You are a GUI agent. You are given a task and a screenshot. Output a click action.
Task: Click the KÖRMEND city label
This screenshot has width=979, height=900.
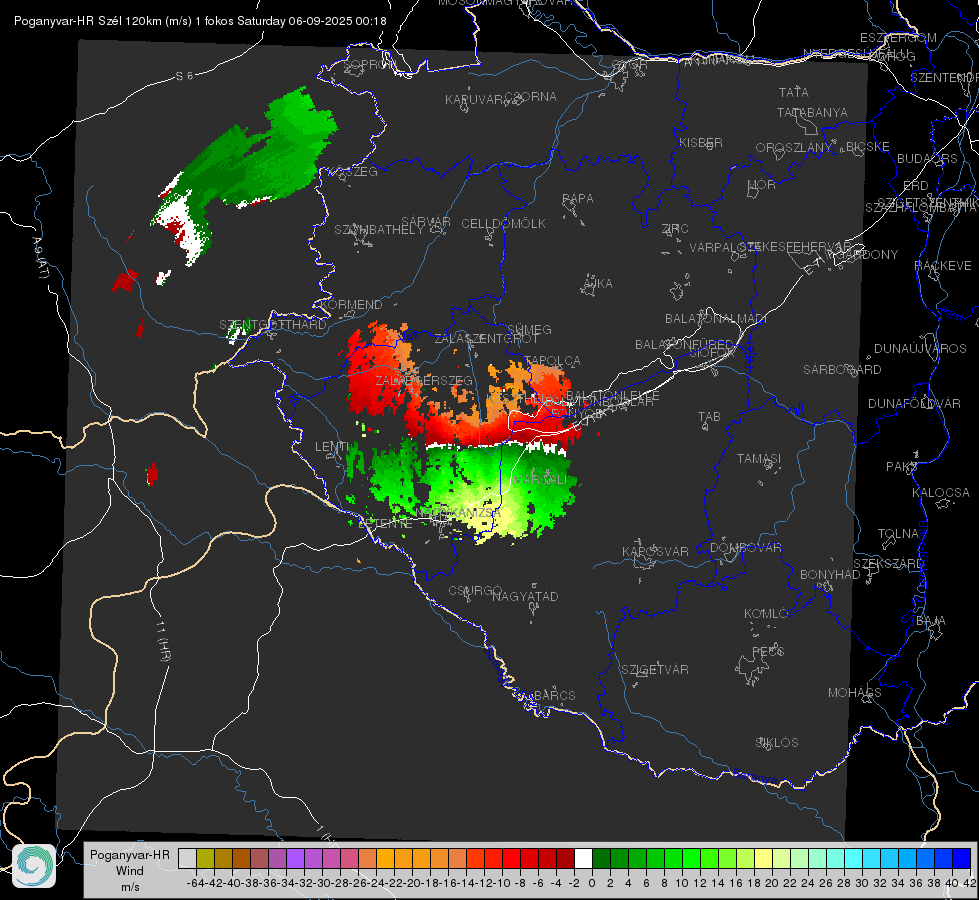click(351, 305)
